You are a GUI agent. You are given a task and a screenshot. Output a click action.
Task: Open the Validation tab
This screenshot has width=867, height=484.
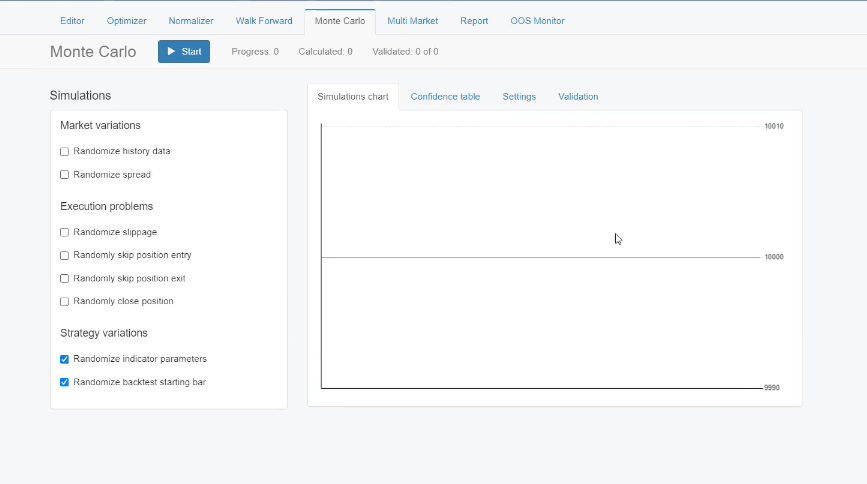pyautogui.click(x=578, y=97)
